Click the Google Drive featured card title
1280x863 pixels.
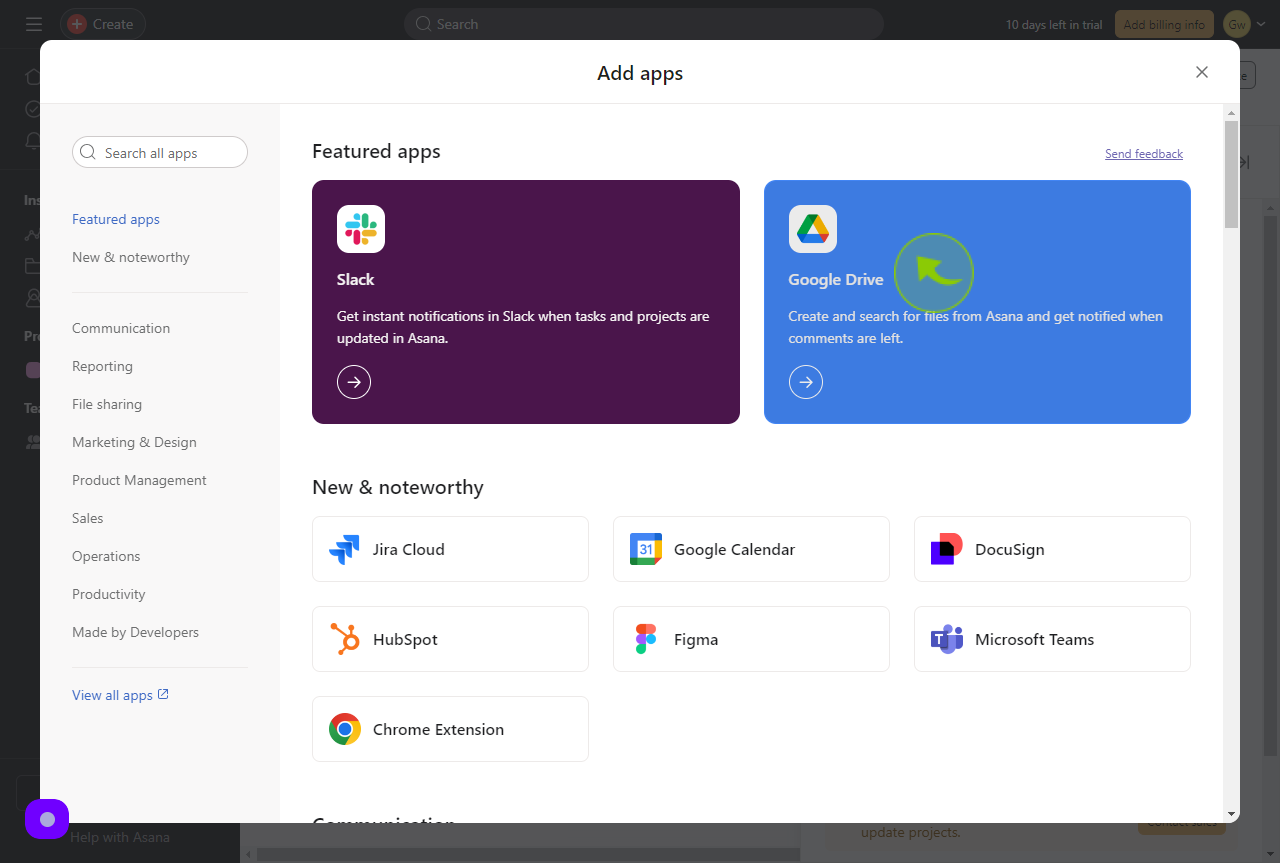pyautogui.click(x=836, y=279)
